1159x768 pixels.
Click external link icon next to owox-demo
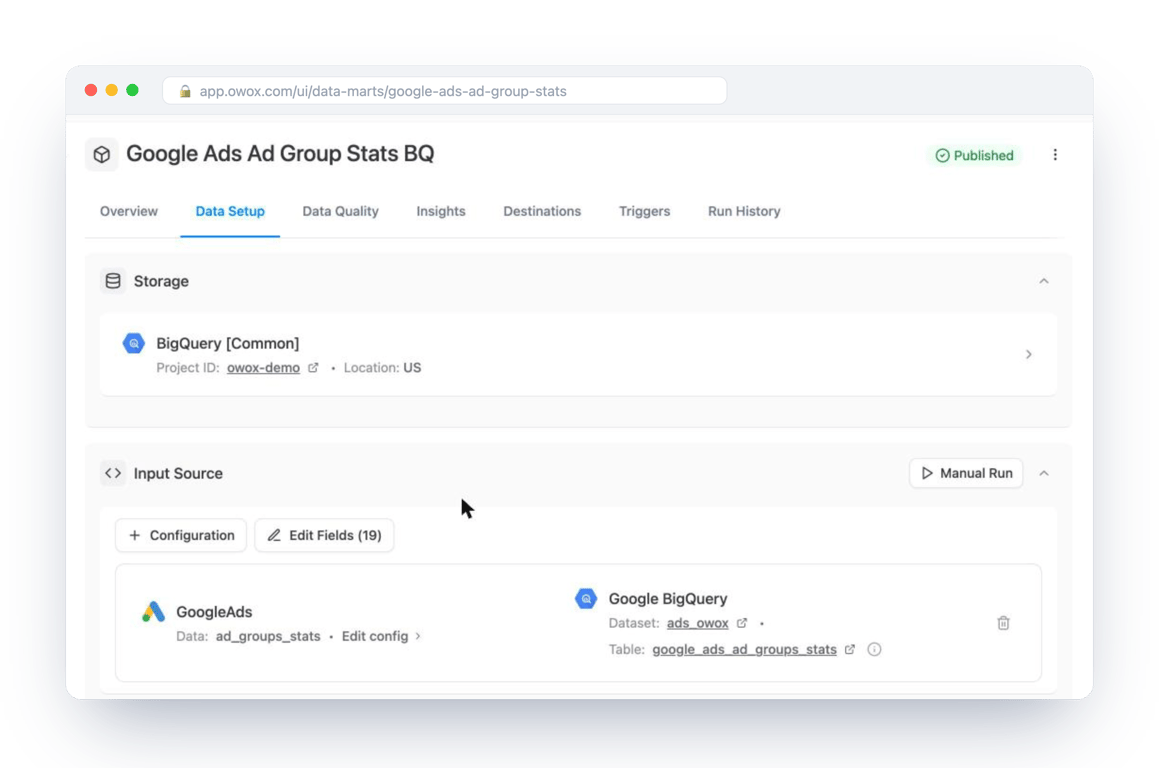click(313, 367)
